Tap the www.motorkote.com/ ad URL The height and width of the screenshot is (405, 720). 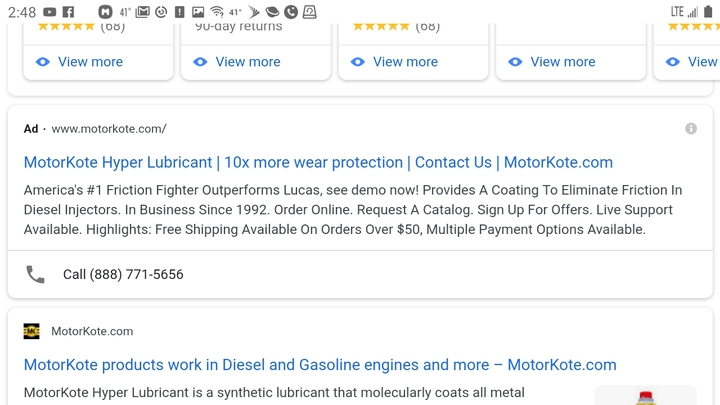109,129
